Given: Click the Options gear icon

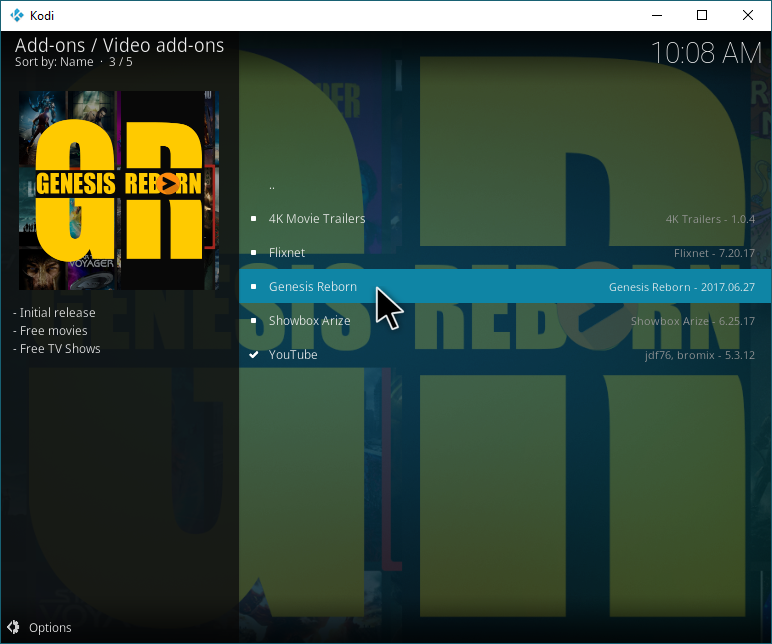Looking at the screenshot, I should tap(13, 627).
